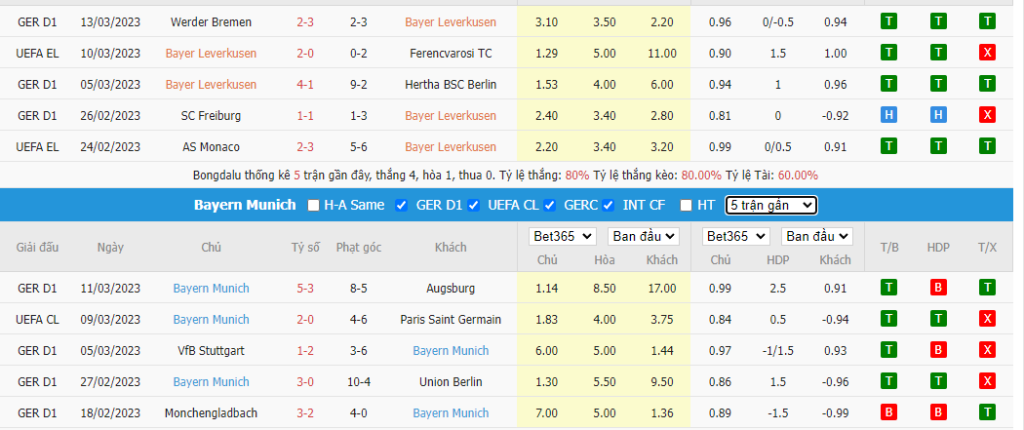Image resolution: width=1024 pixels, height=430 pixels.
Task: Enable the HT half-time checkbox
Action: coord(685,205)
